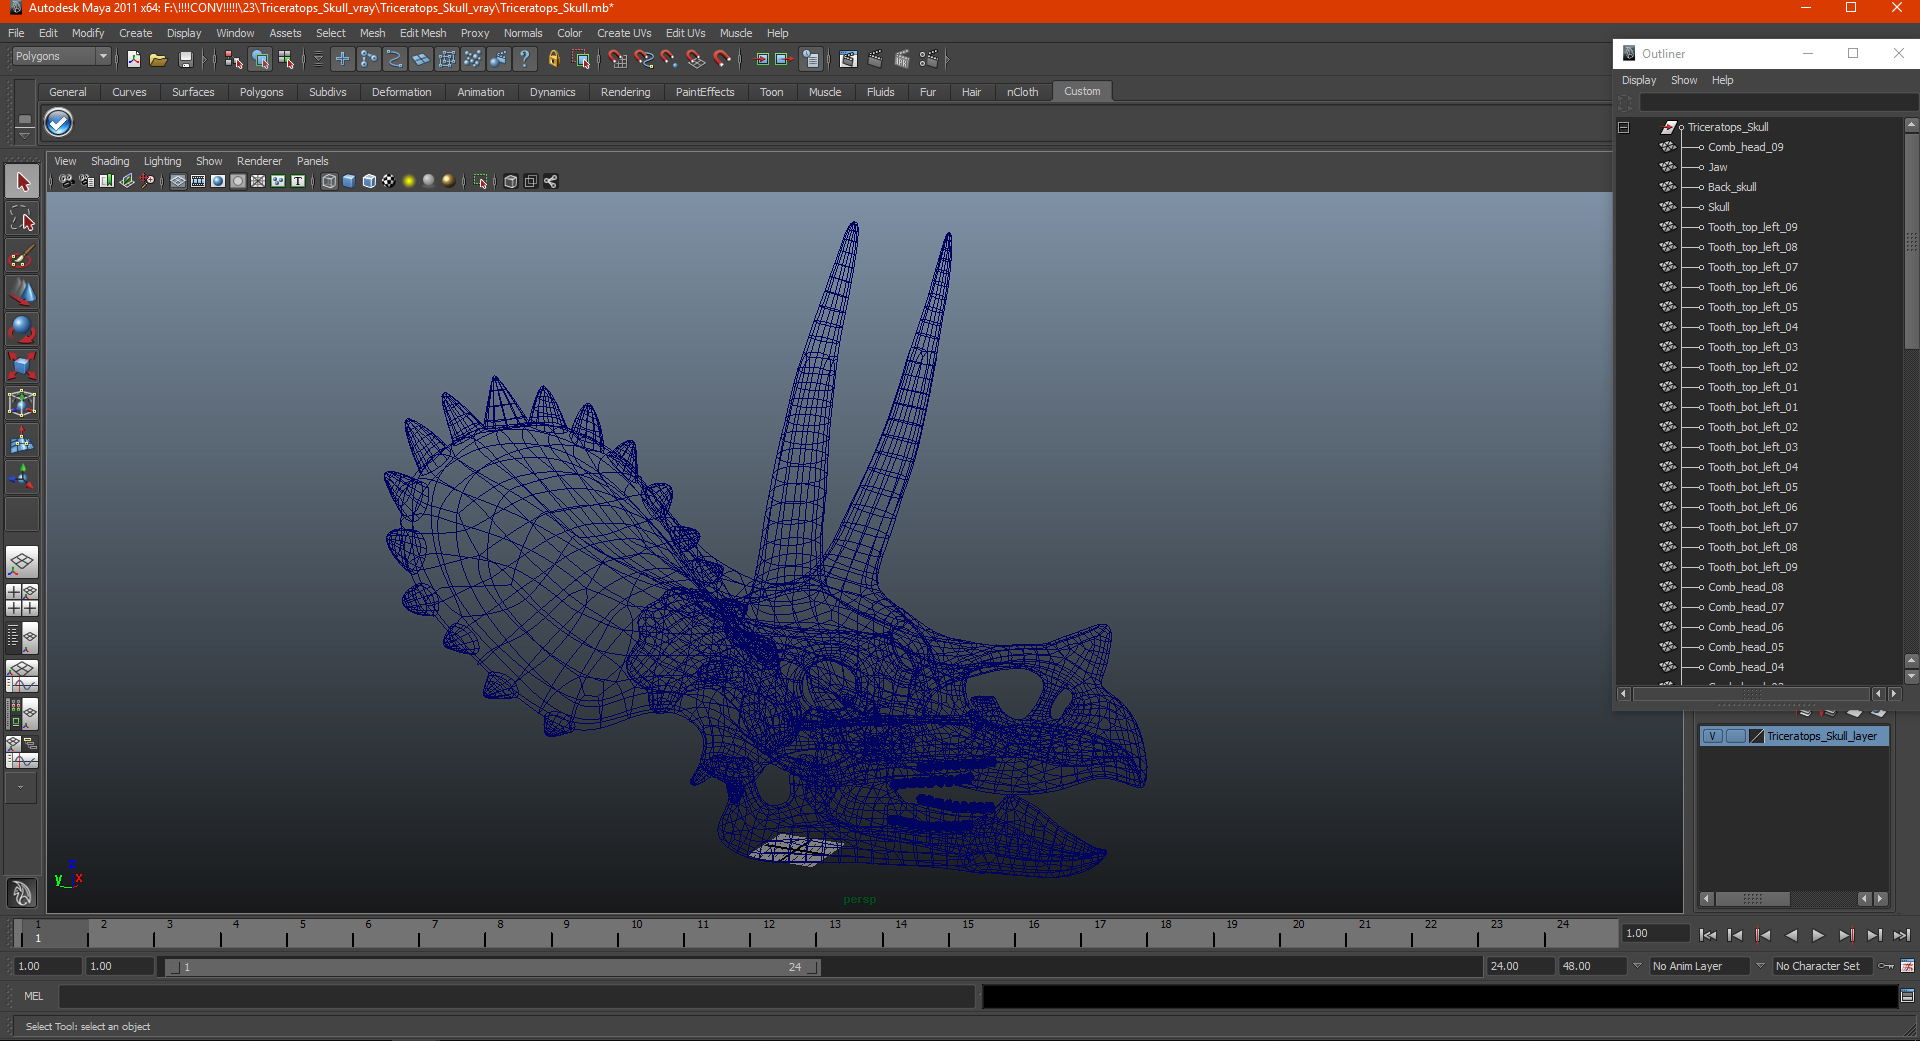This screenshot has height=1041, width=1920.
Task: Open the render view clapperboard icon
Action: 849,59
